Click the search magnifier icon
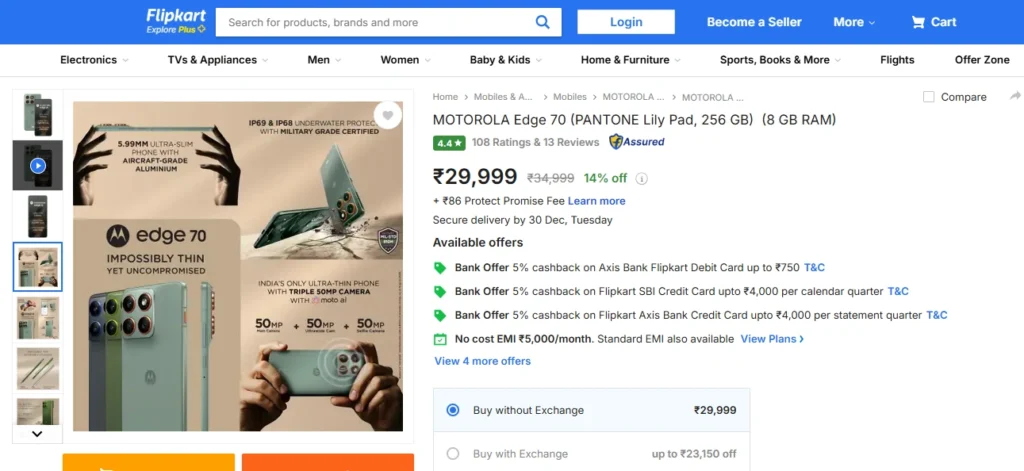 click(542, 22)
